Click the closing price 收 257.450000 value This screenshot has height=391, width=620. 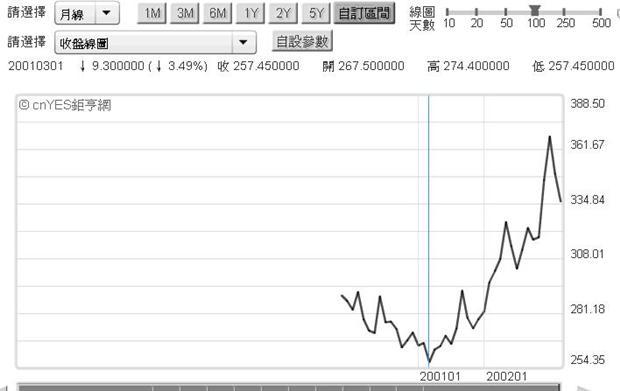pos(258,66)
